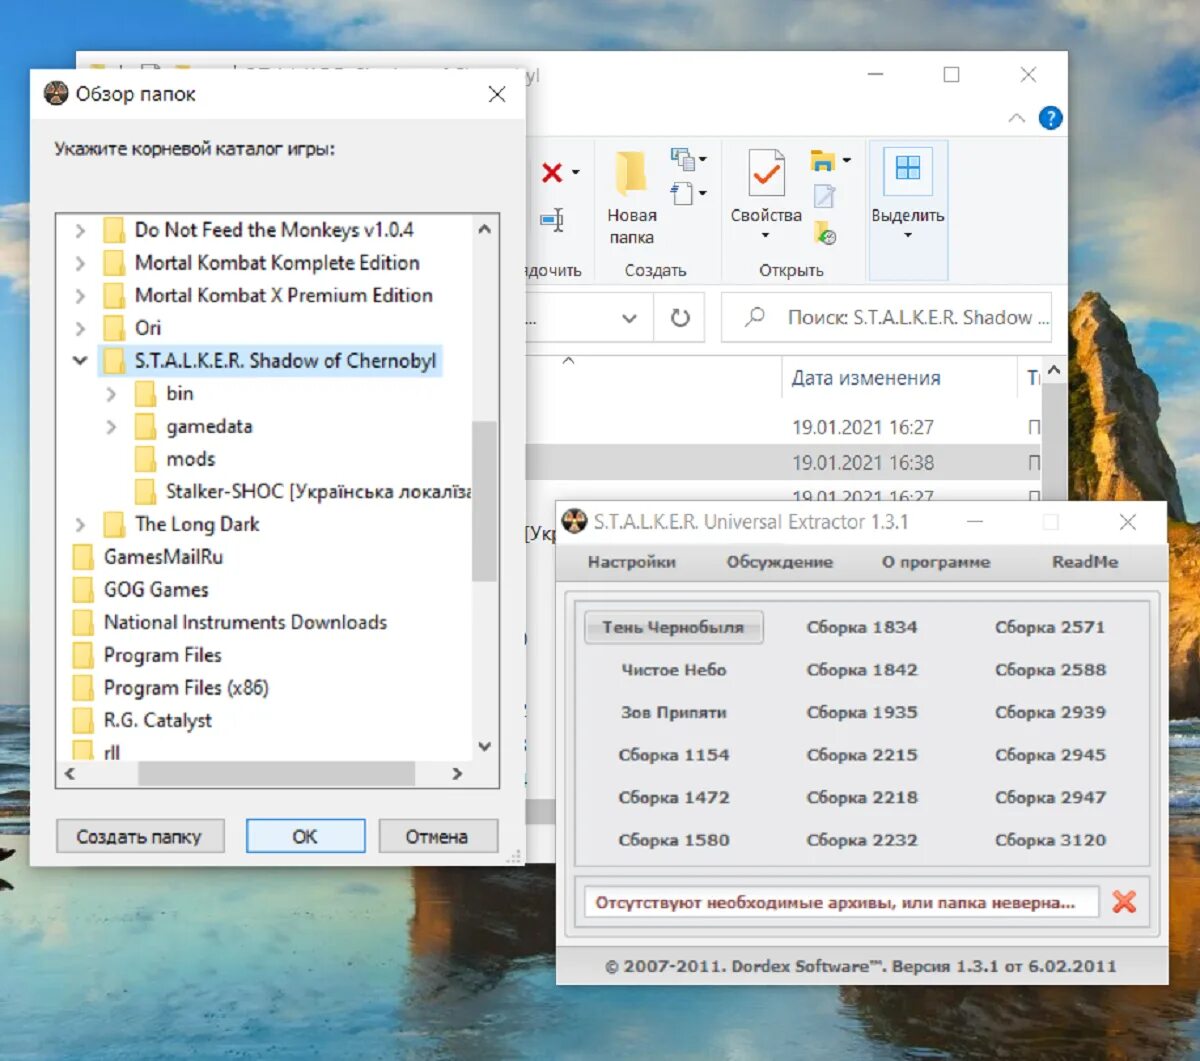This screenshot has height=1061, width=1200.
Task: Create a new folder with Новая папка
Action: tap(631, 198)
